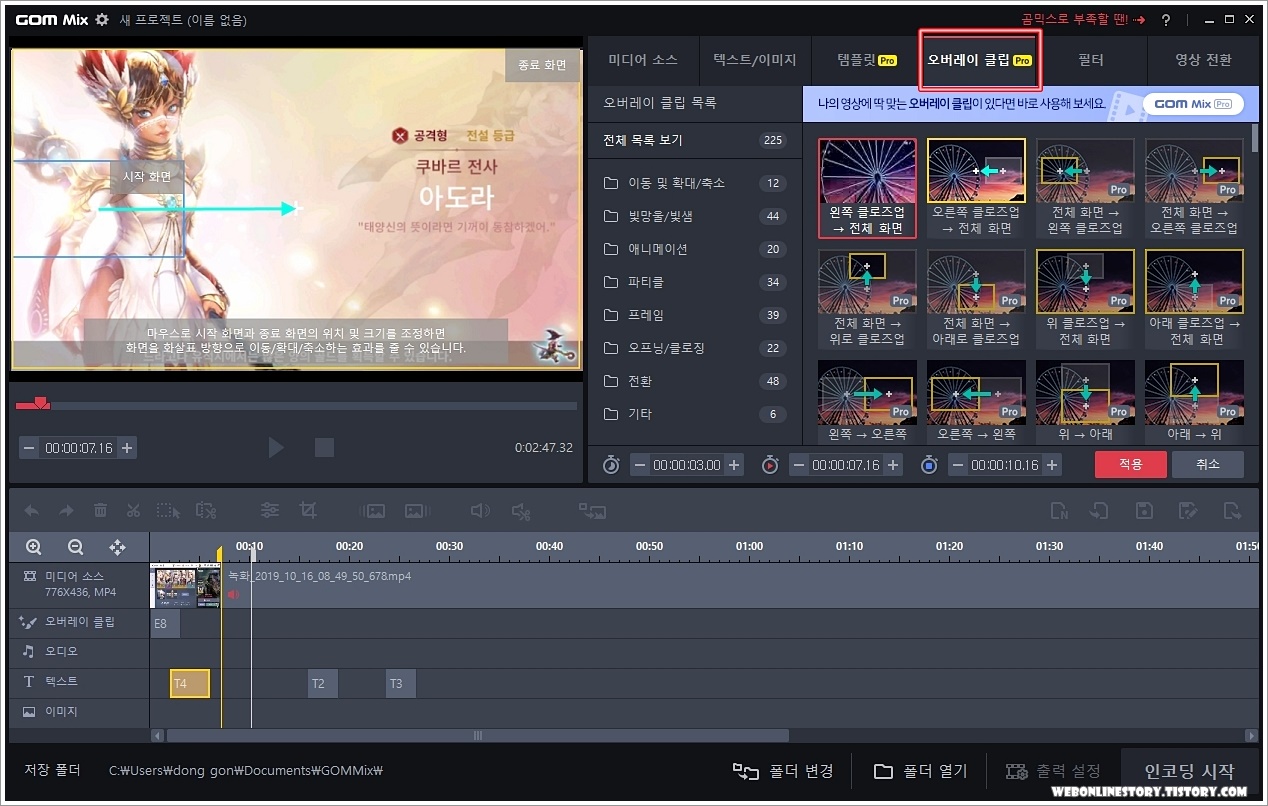The image size is (1268, 806).
Task: Click 인코딩 시작 button
Action: (1189, 771)
